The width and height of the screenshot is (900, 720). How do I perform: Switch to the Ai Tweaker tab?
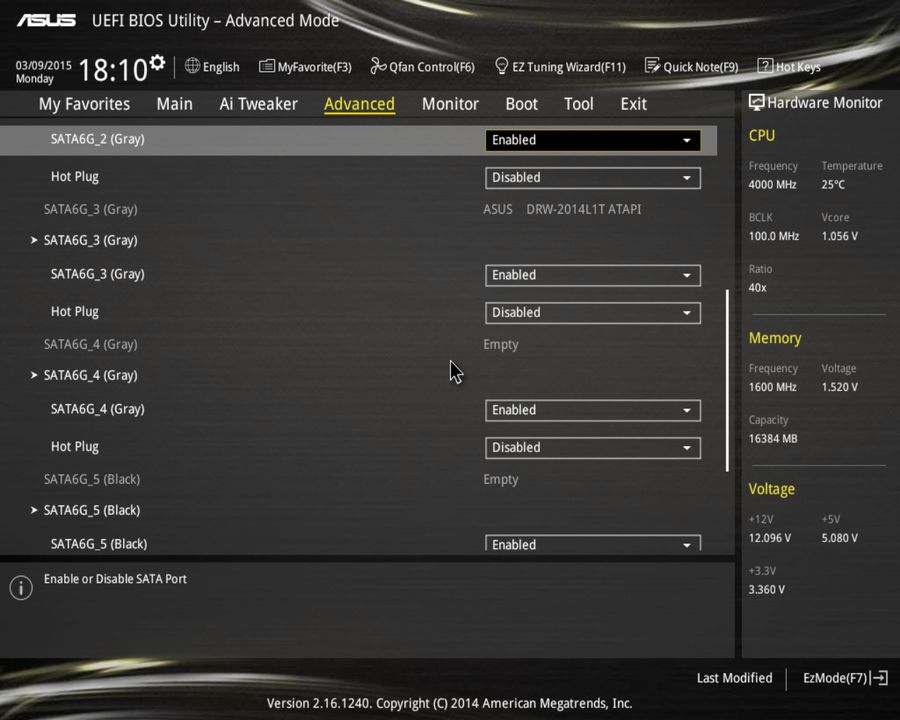click(258, 103)
